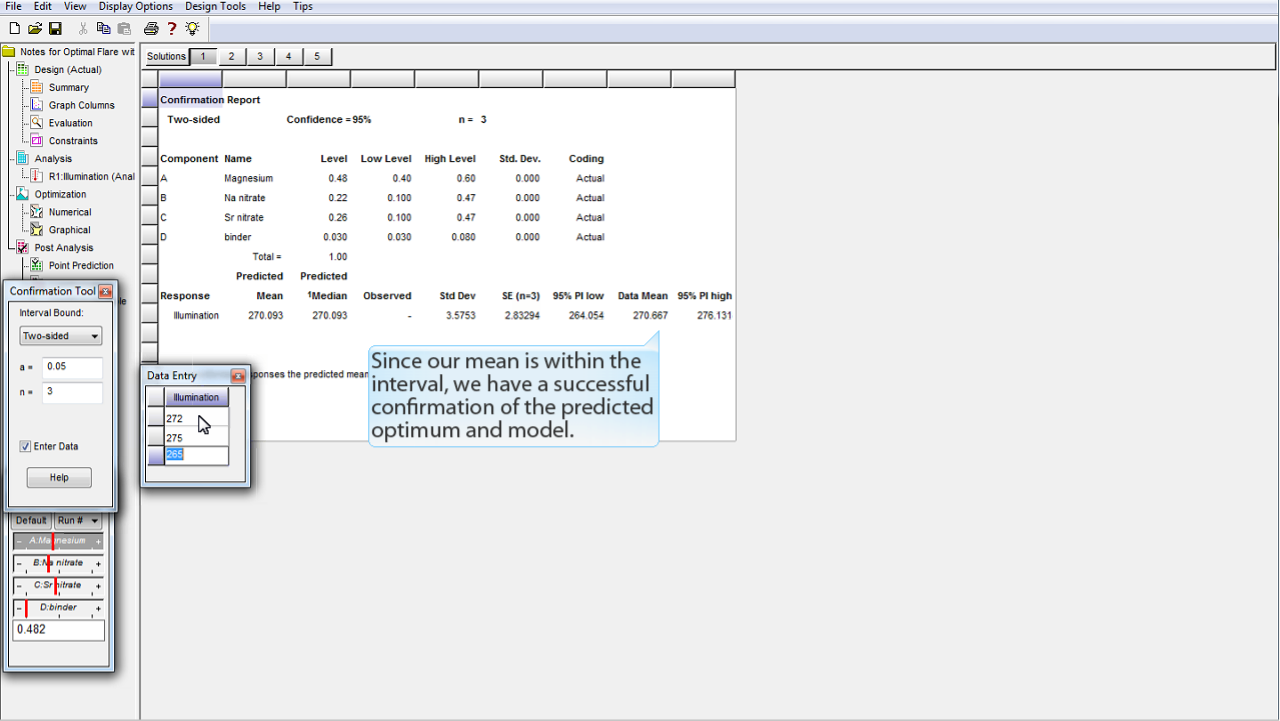This screenshot has width=1280, height=721.
Task: Select Graph Columns label in the tree
Action: [82, 105]
